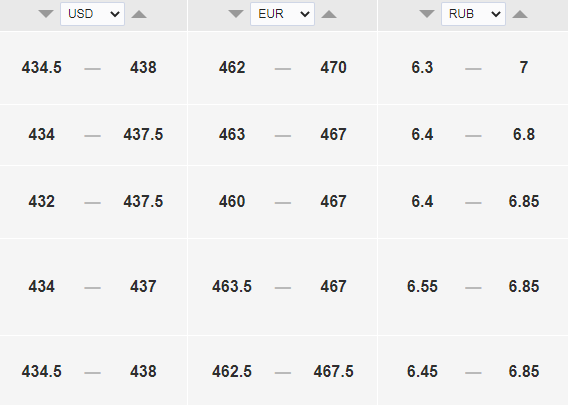The image size is (569, 405).
Task: Select the RUB buy rate 6.45
Action: (422, 371)
